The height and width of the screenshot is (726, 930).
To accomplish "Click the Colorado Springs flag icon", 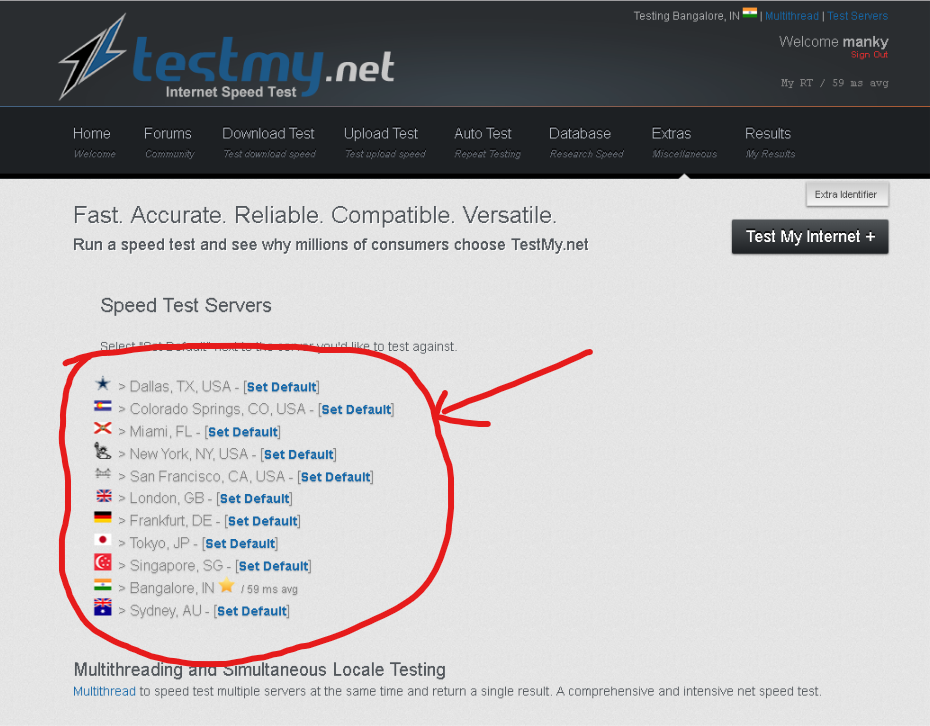I will coord(102,407).
